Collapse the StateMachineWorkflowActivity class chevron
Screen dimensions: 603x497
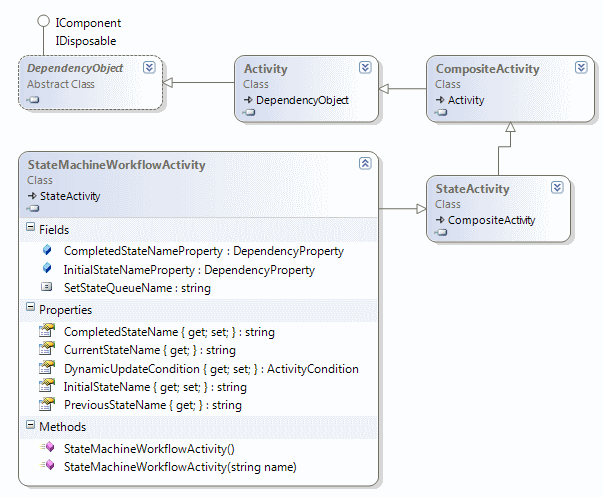pyautogui.click(x=365, y=164)
